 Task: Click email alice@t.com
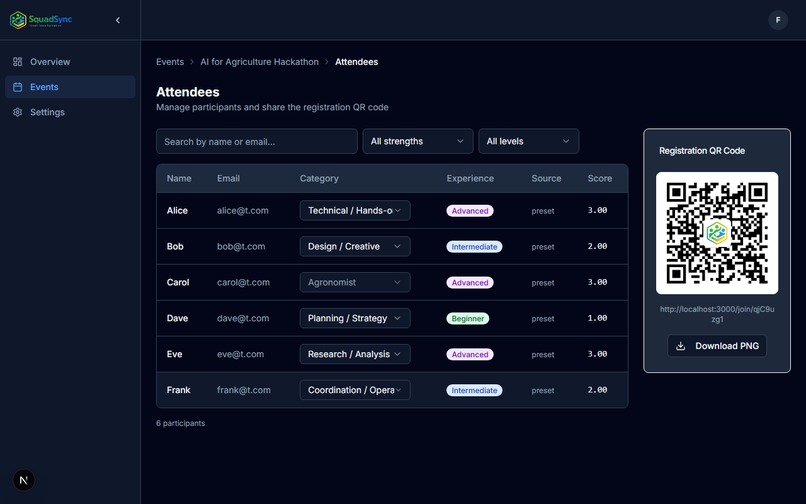[x=243, y=210]
